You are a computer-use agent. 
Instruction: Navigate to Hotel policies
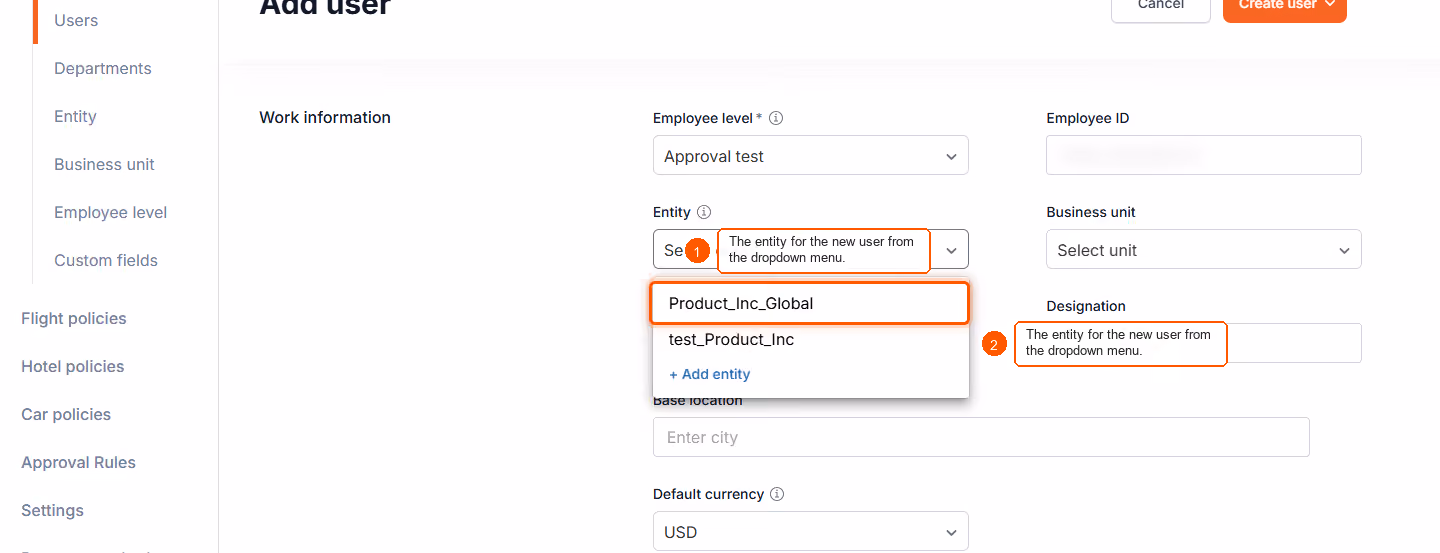(73, 366)
